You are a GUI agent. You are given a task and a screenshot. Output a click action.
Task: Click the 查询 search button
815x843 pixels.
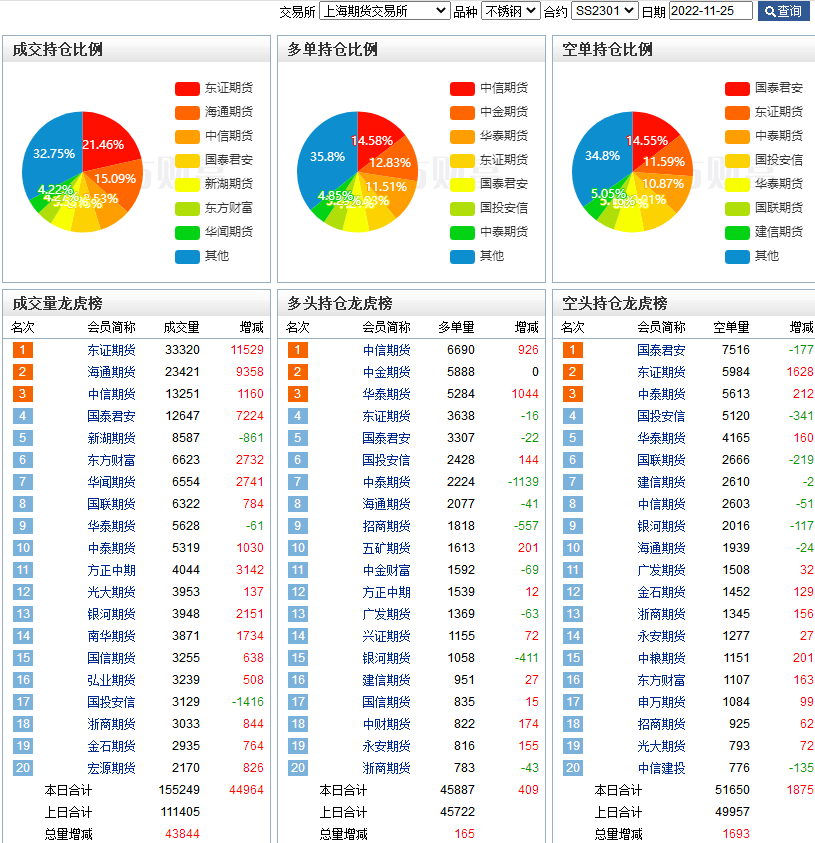coord(783,11)
